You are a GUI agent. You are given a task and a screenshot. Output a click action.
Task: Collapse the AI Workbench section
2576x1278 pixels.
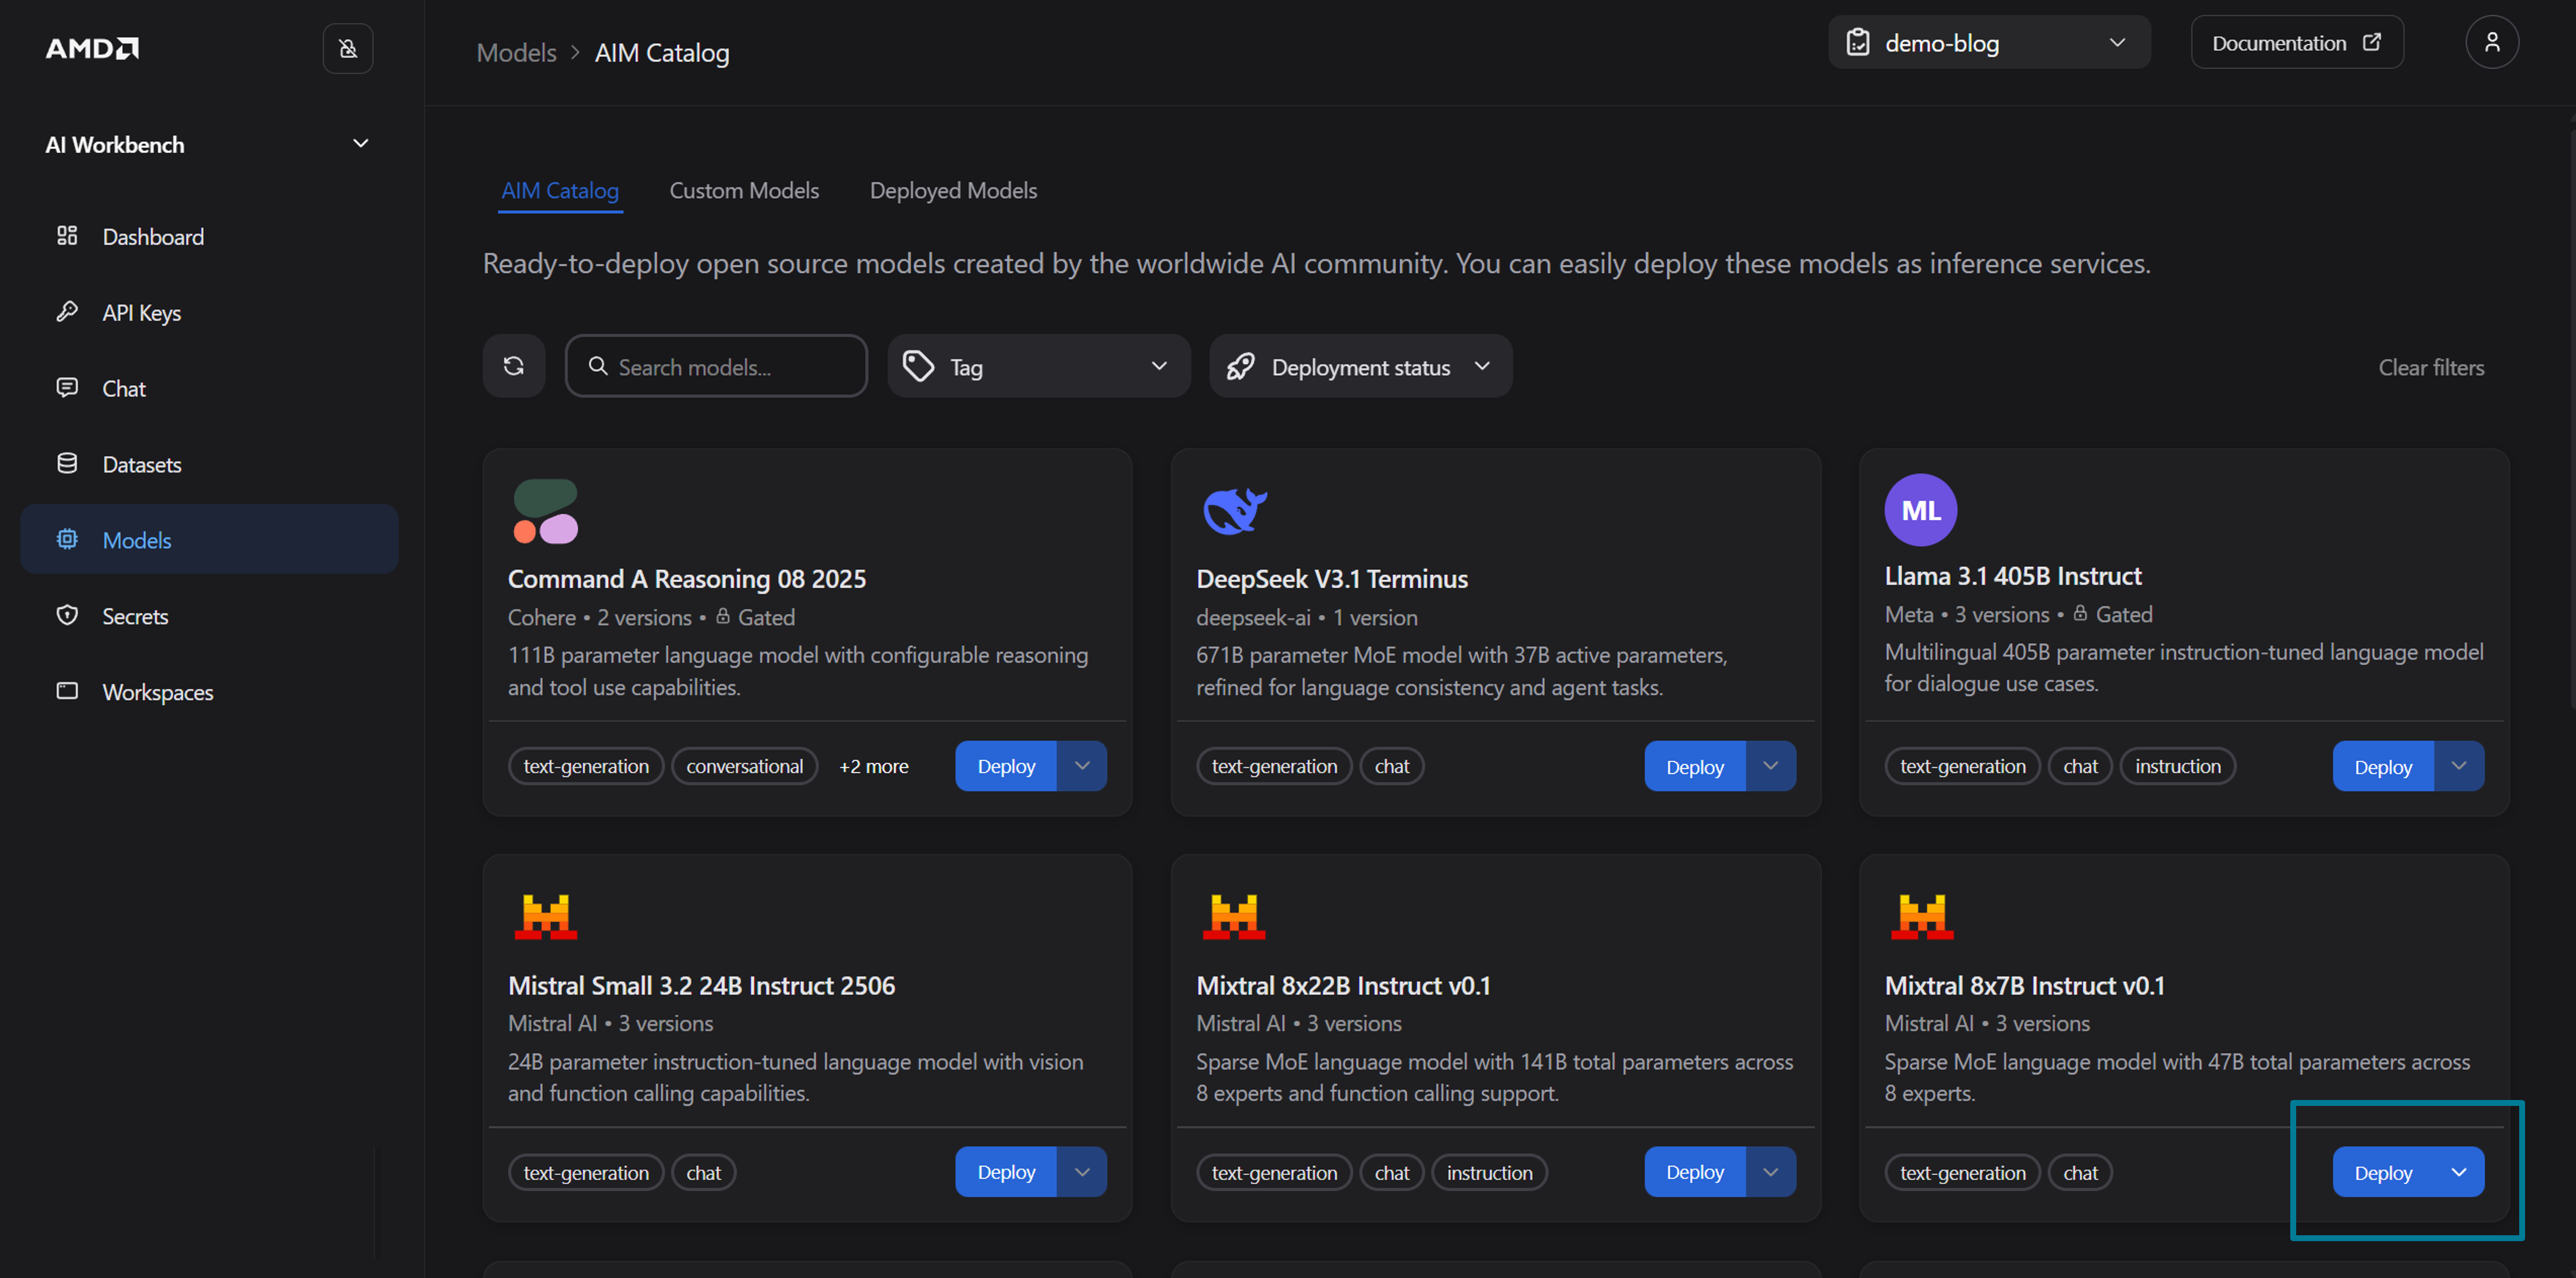coord(360,144)
